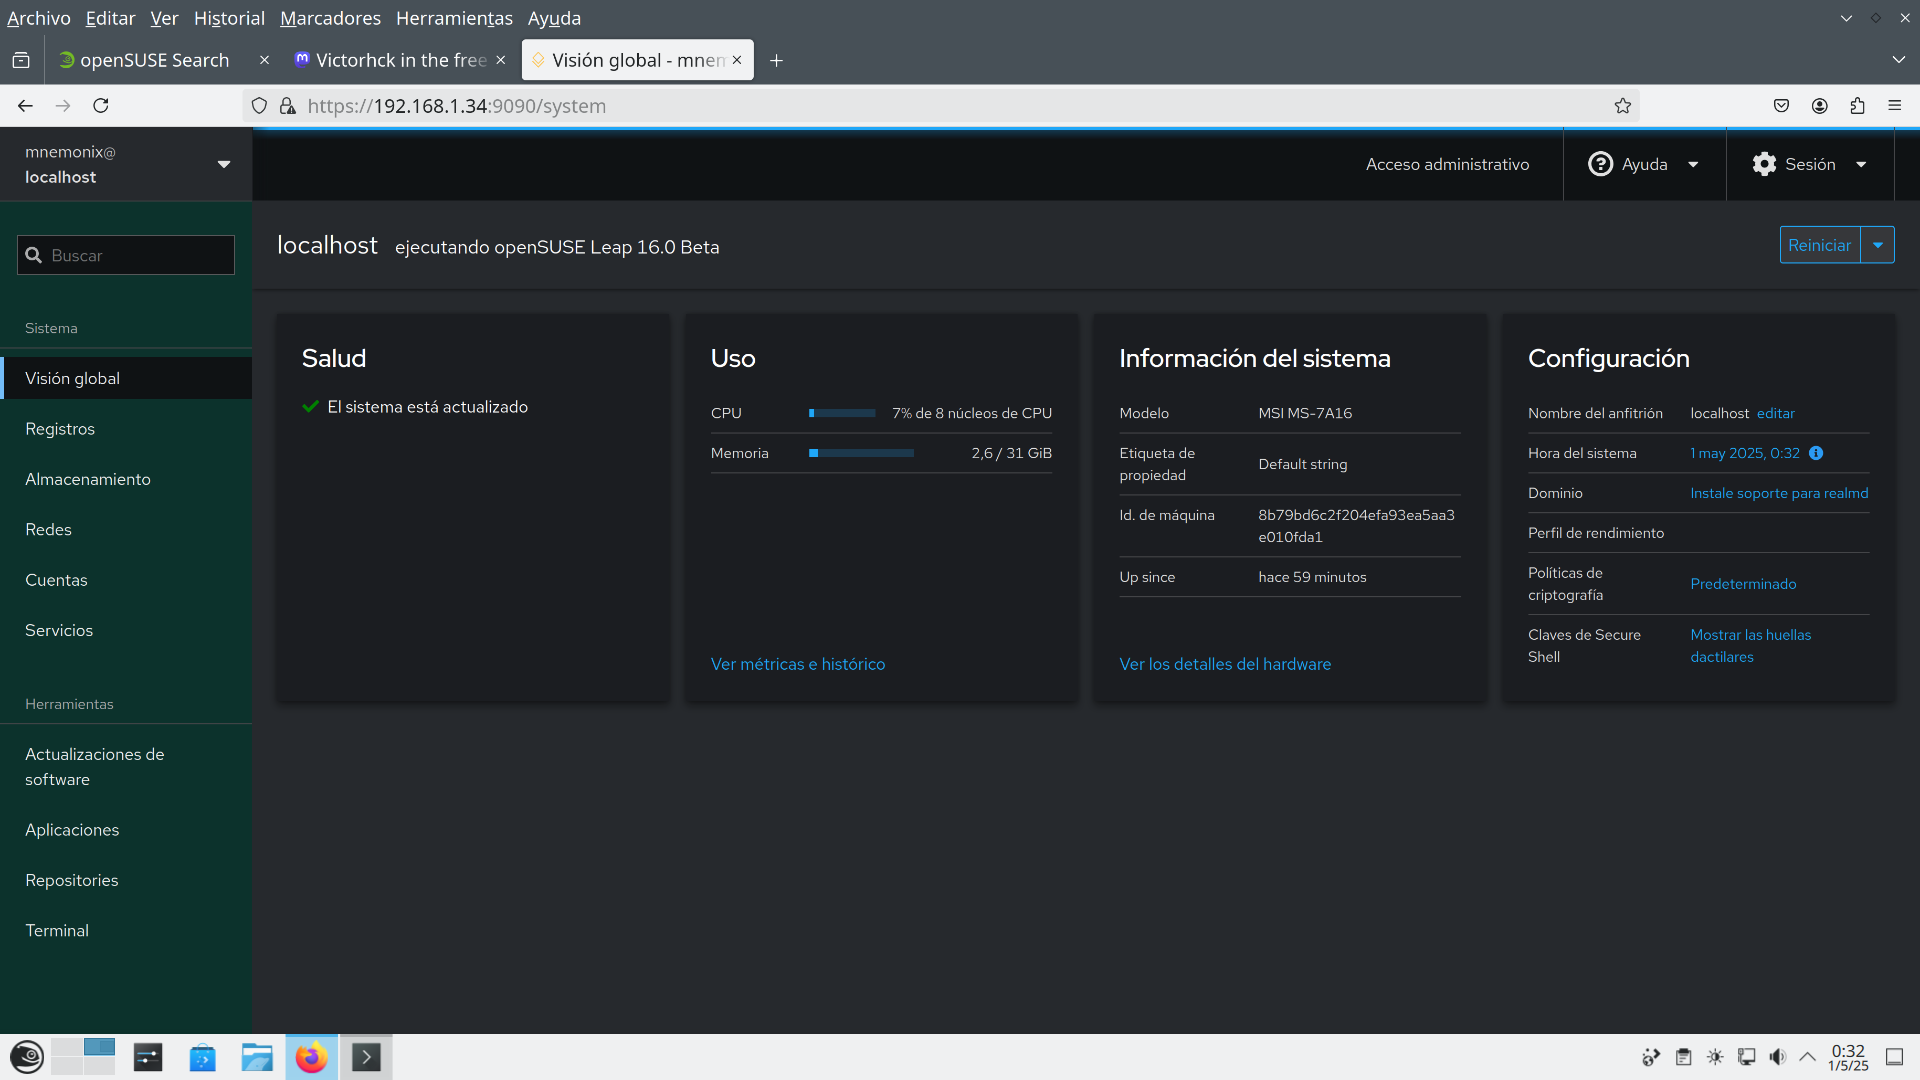The height and width of the screenshot is (1080, 1920).
Task: Open the Firefox hamburger menu
Action: (x=1894, y=106)
